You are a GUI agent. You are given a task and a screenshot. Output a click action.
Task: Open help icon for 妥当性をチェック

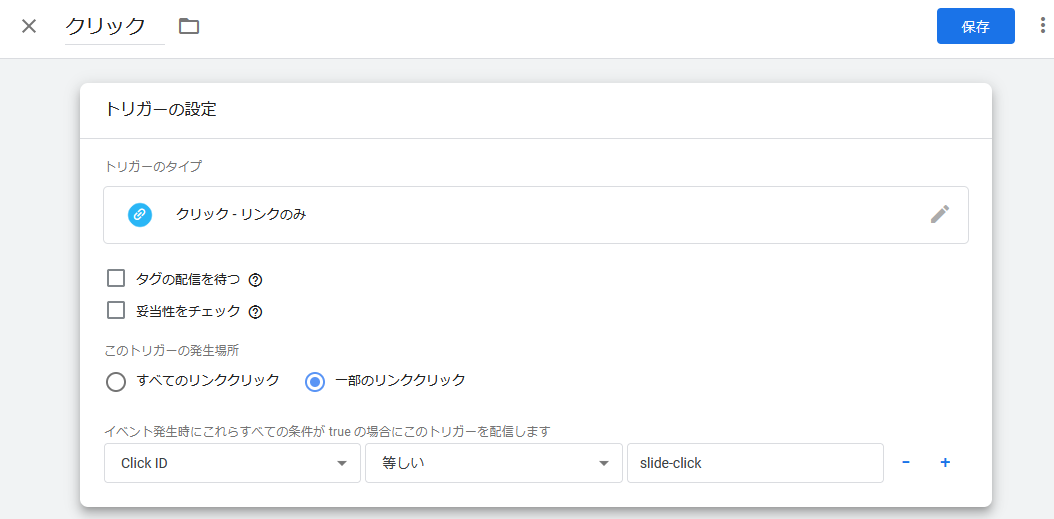tap(255, 312)
